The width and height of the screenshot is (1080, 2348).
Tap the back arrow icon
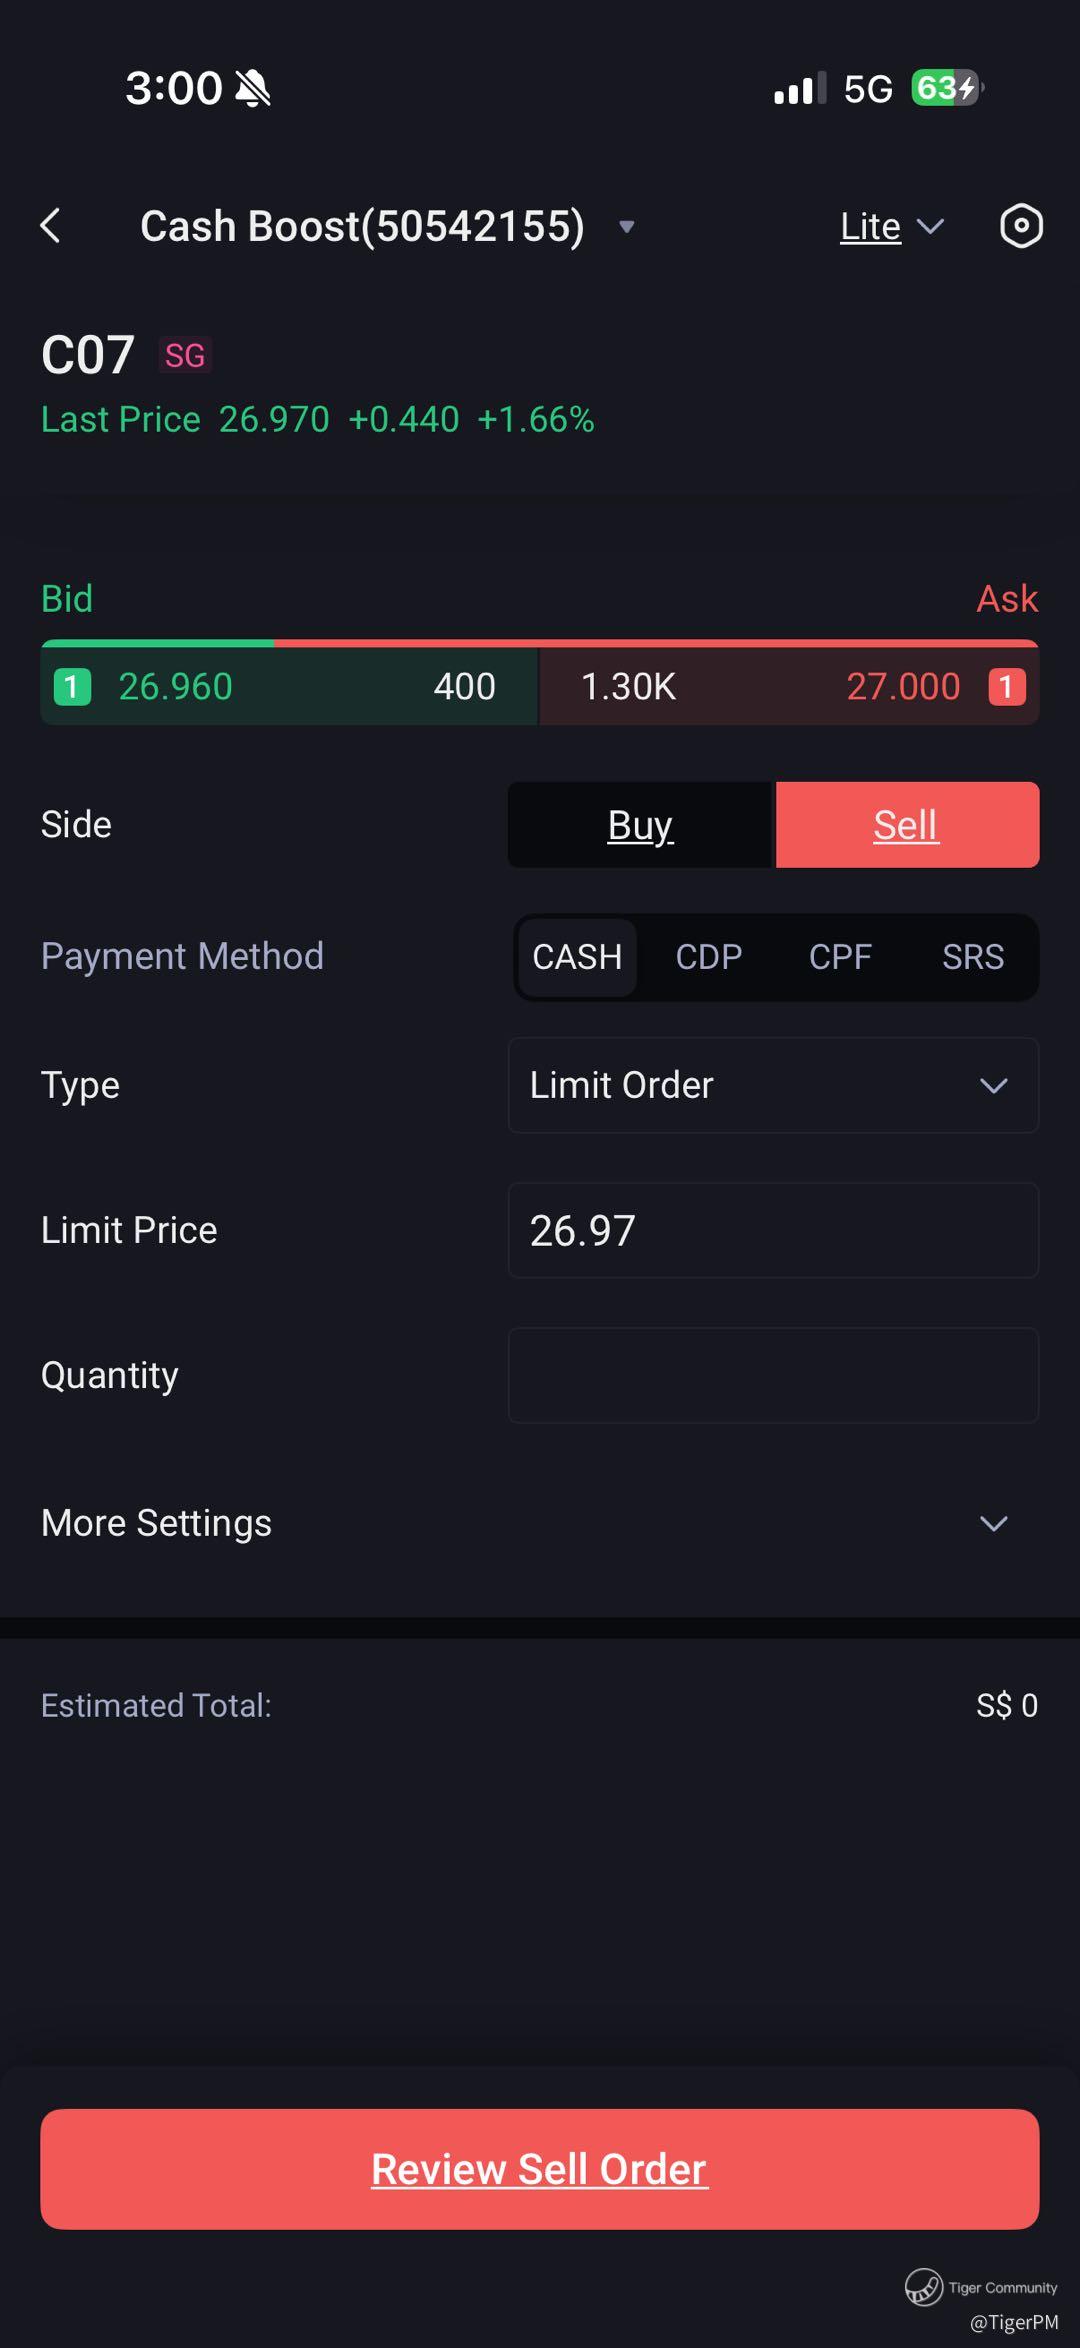(51, 226)
